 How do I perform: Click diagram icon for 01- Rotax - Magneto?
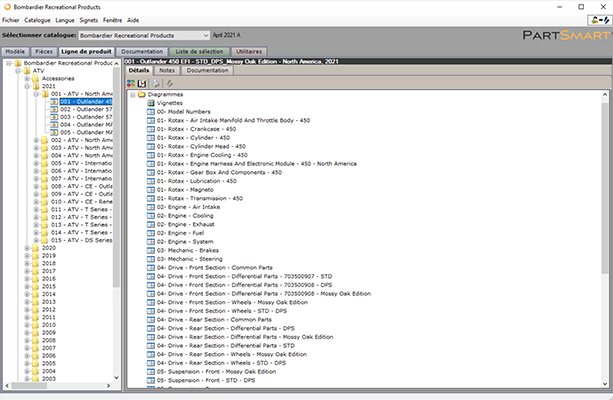pos(150,190)
